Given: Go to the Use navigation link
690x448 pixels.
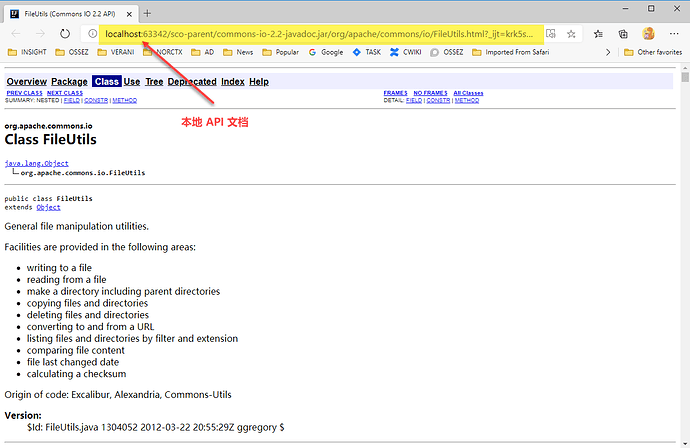Looking at the screenshot, I should pos(132,81).
